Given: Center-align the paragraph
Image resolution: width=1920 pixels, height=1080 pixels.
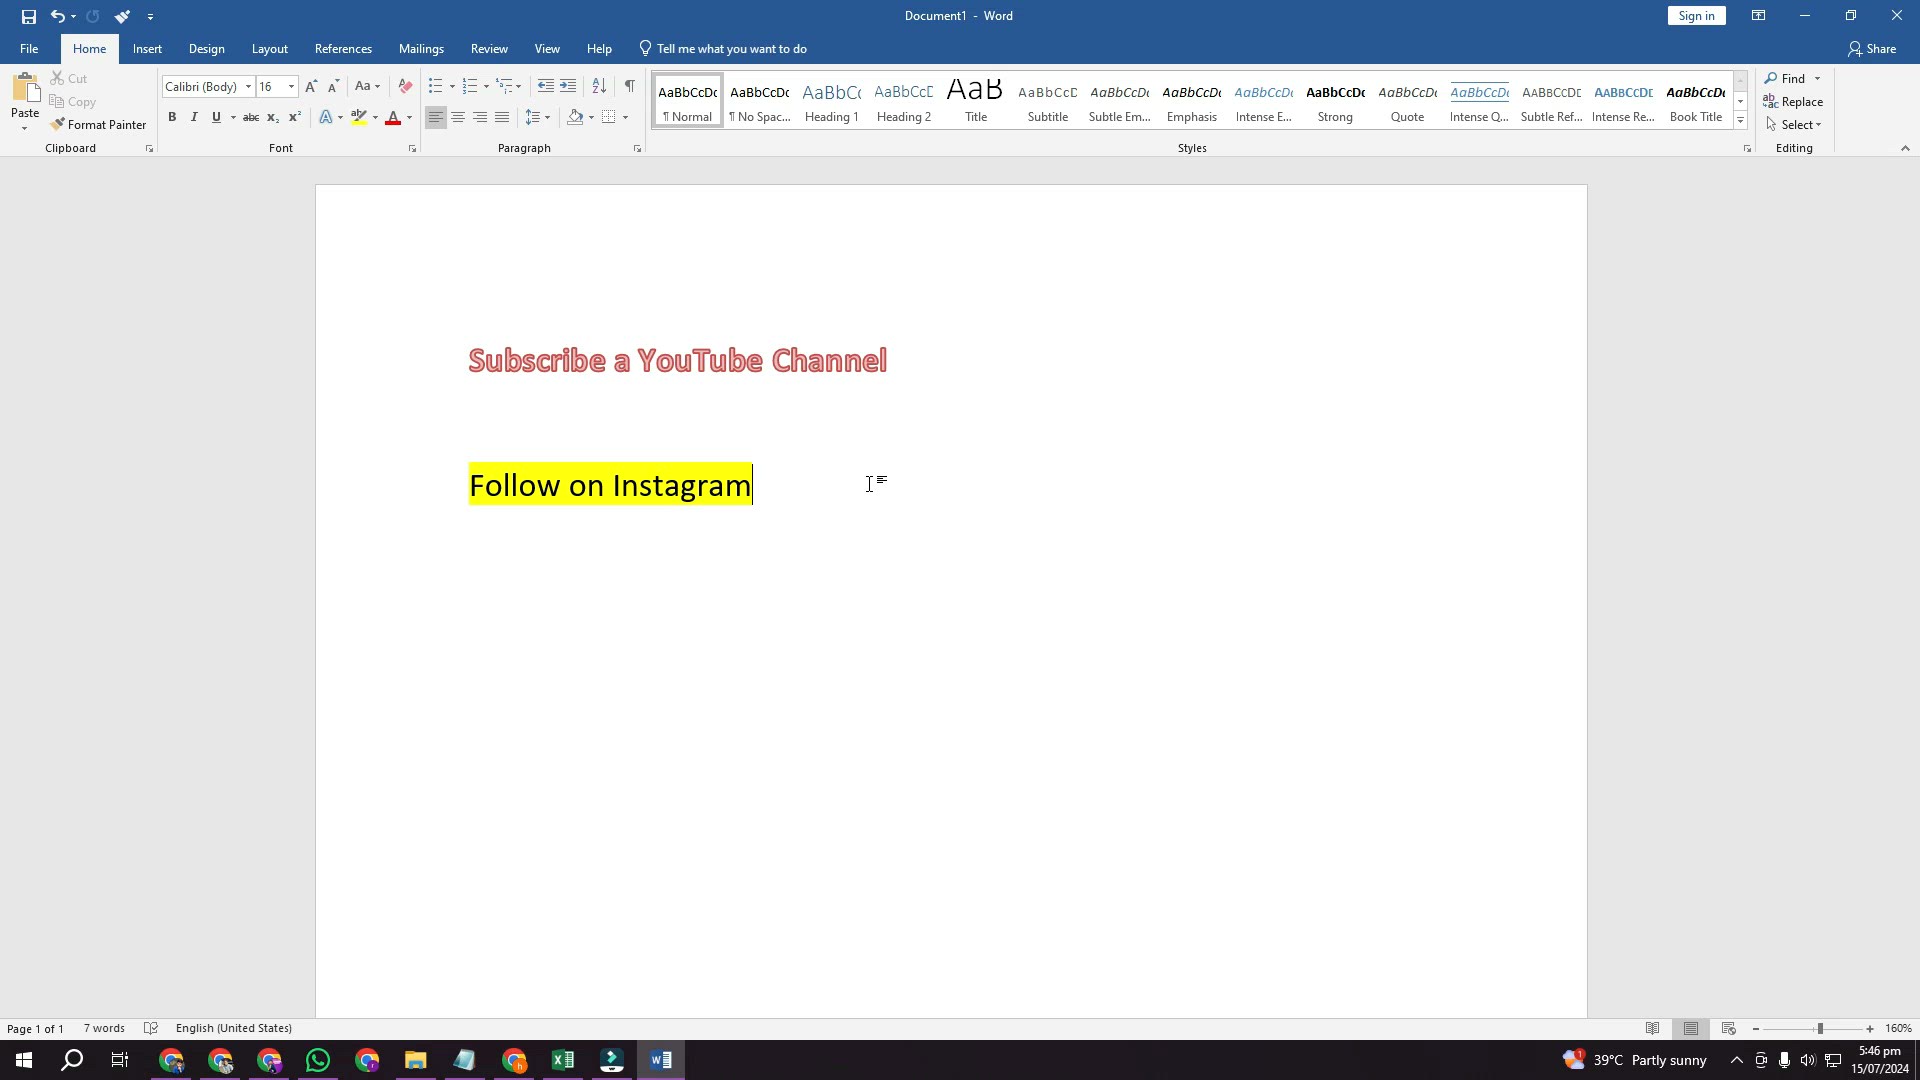Looking at the screenshot, I should tap(458, 118).
